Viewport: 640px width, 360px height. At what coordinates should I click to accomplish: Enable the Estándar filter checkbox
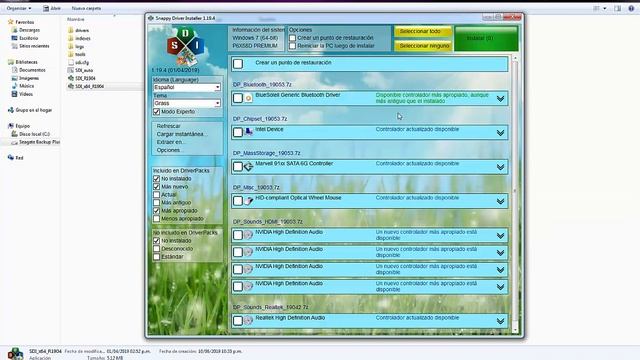coord(156,257)
